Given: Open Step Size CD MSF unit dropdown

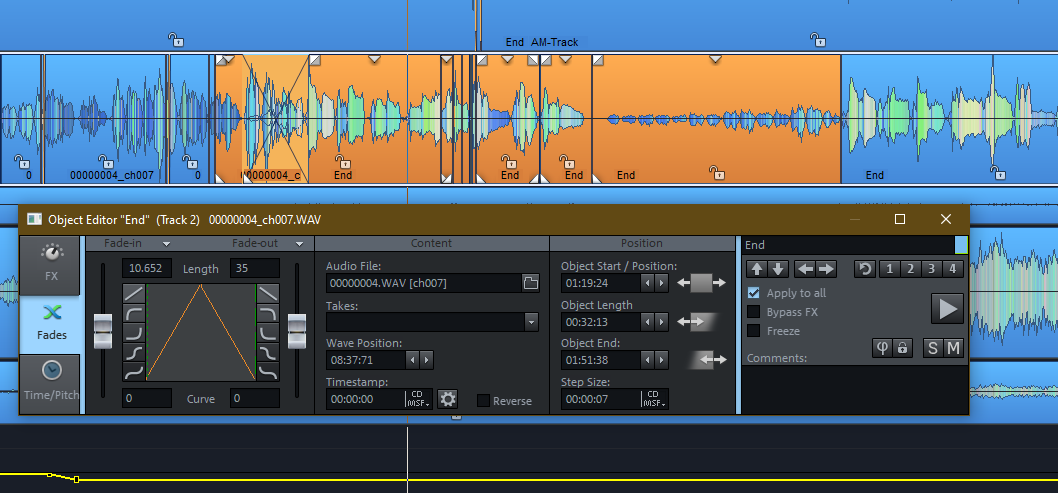Looking at the screenshot, I should 654,399.
